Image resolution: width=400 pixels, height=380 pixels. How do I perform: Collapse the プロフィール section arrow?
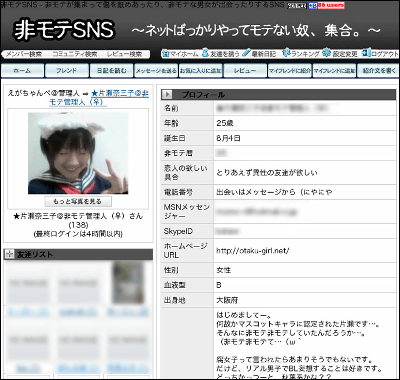pos(167,95)
